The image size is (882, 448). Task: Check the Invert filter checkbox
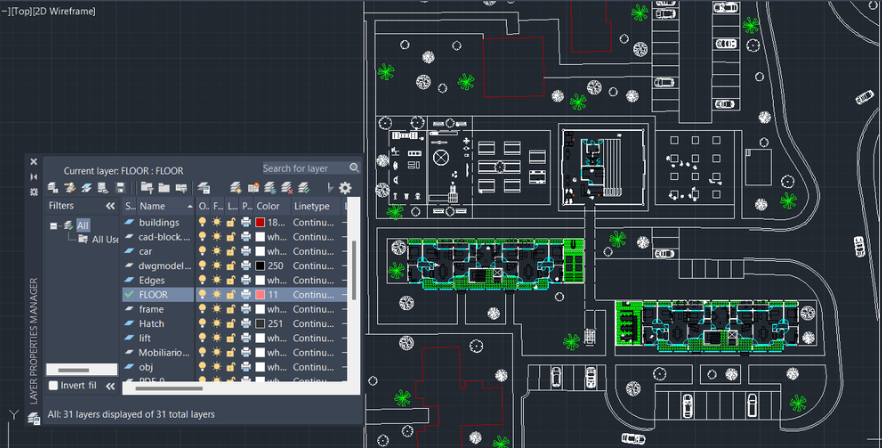click(53, 386)
